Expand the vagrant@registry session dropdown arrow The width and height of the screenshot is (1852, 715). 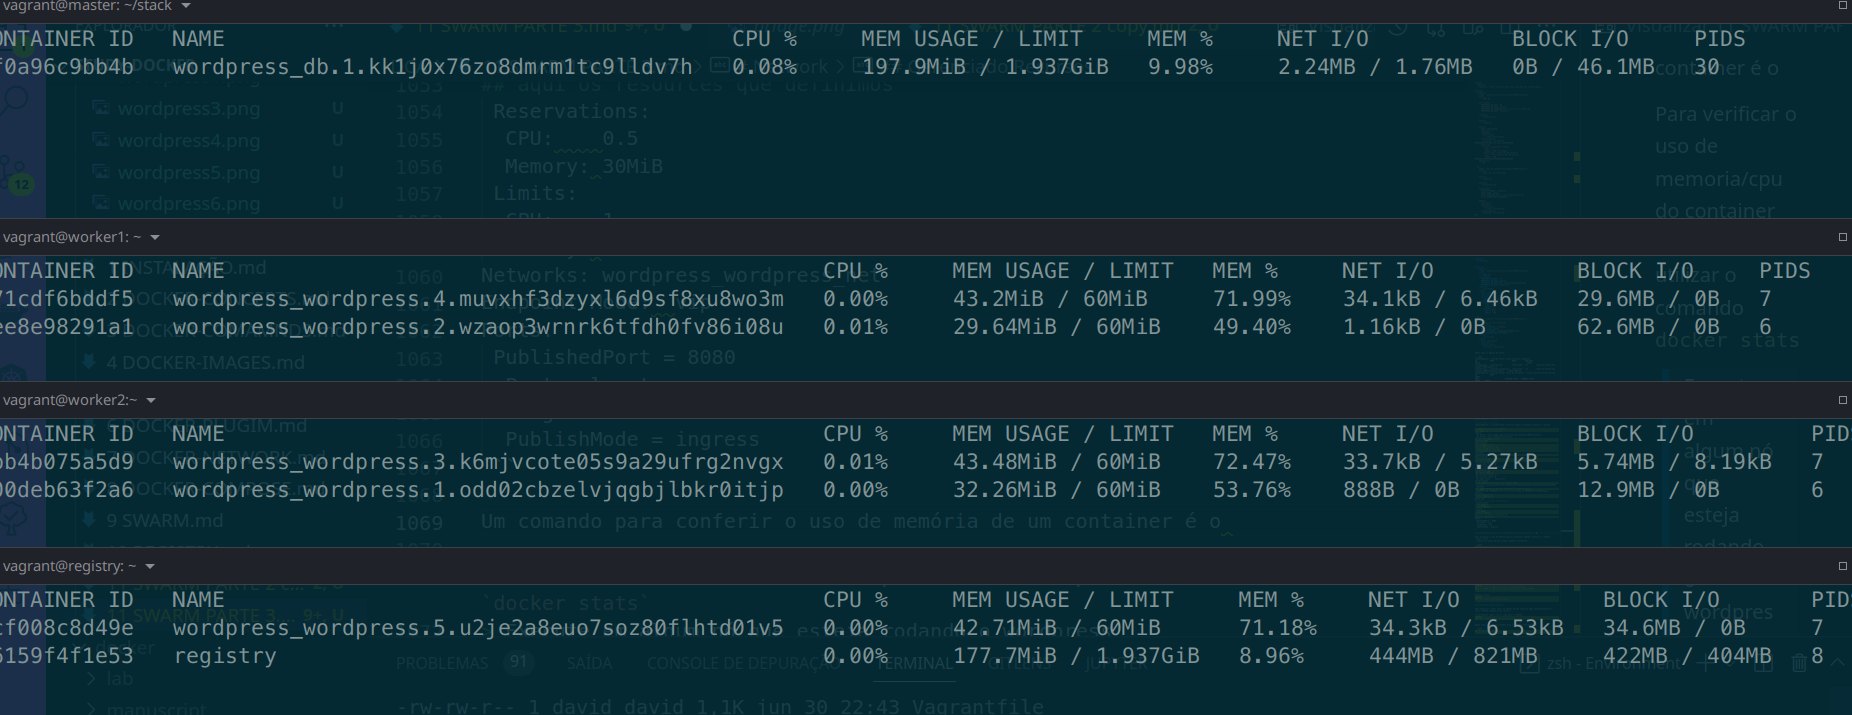pyautogui.click(x=150, y=567)
